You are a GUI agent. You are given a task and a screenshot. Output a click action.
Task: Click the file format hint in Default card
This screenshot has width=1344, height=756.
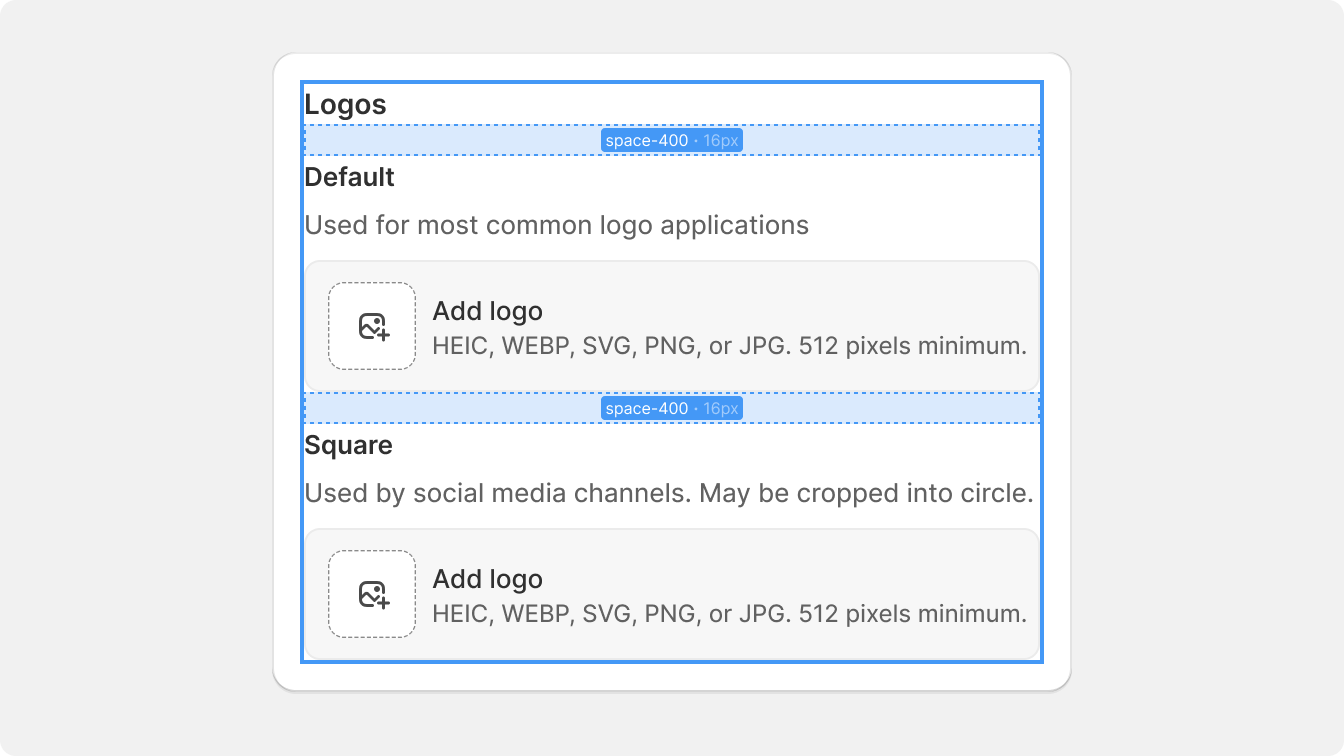tap(729, 346)
